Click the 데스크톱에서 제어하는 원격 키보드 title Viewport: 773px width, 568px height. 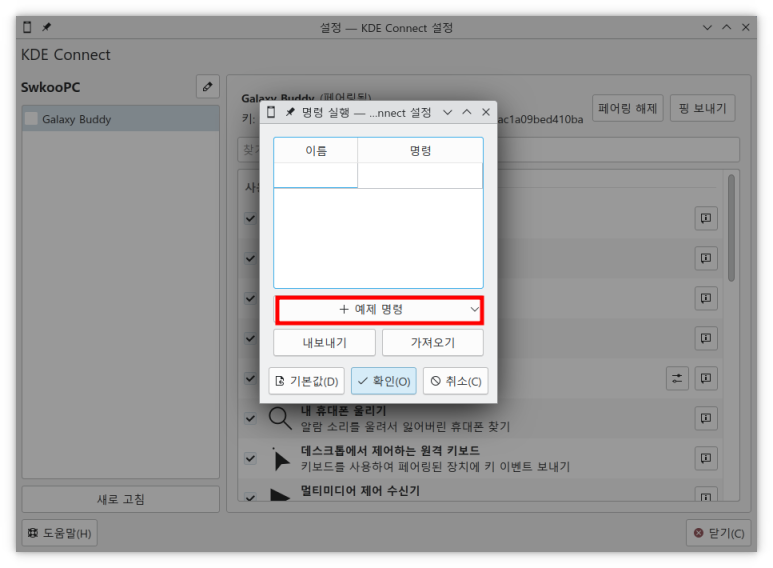[390, 451]
